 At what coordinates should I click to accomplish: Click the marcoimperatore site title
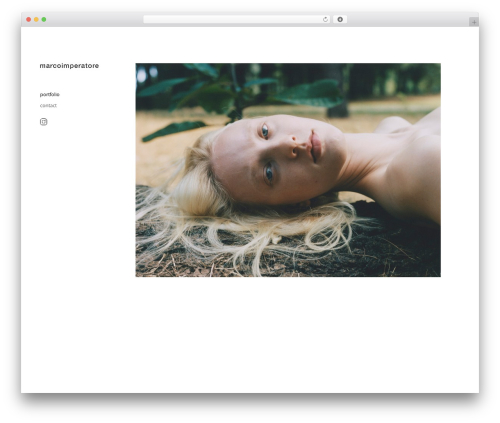[x=69, y=66]
